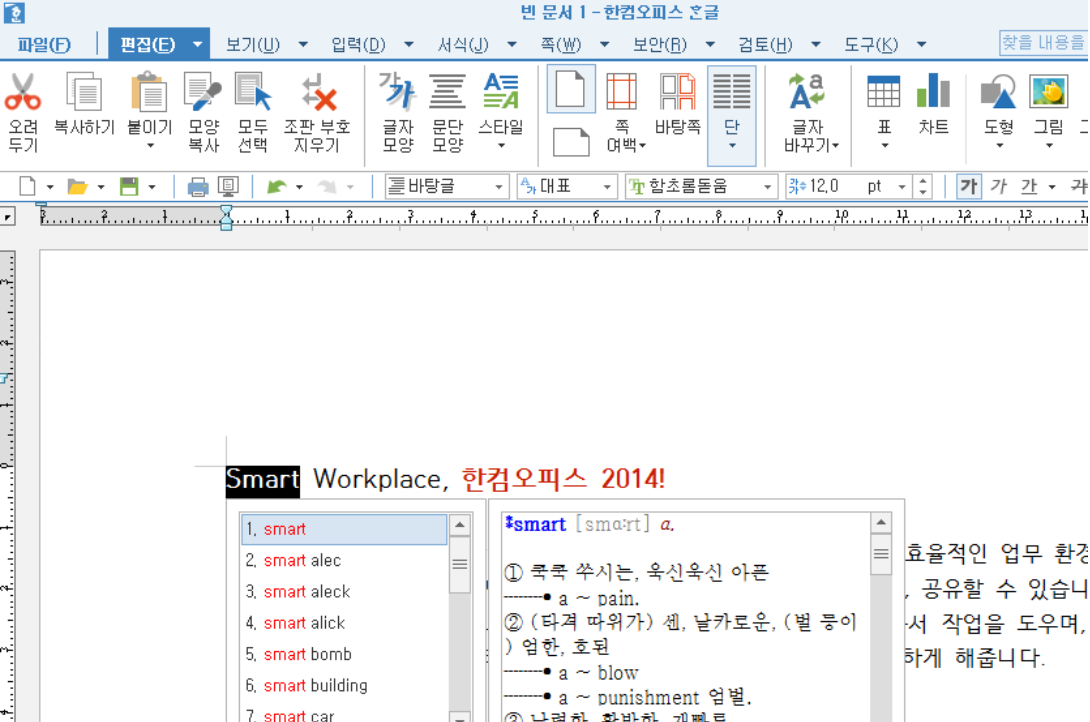
Task: Select landscape page orientation icon
Action: click(571, 142)
